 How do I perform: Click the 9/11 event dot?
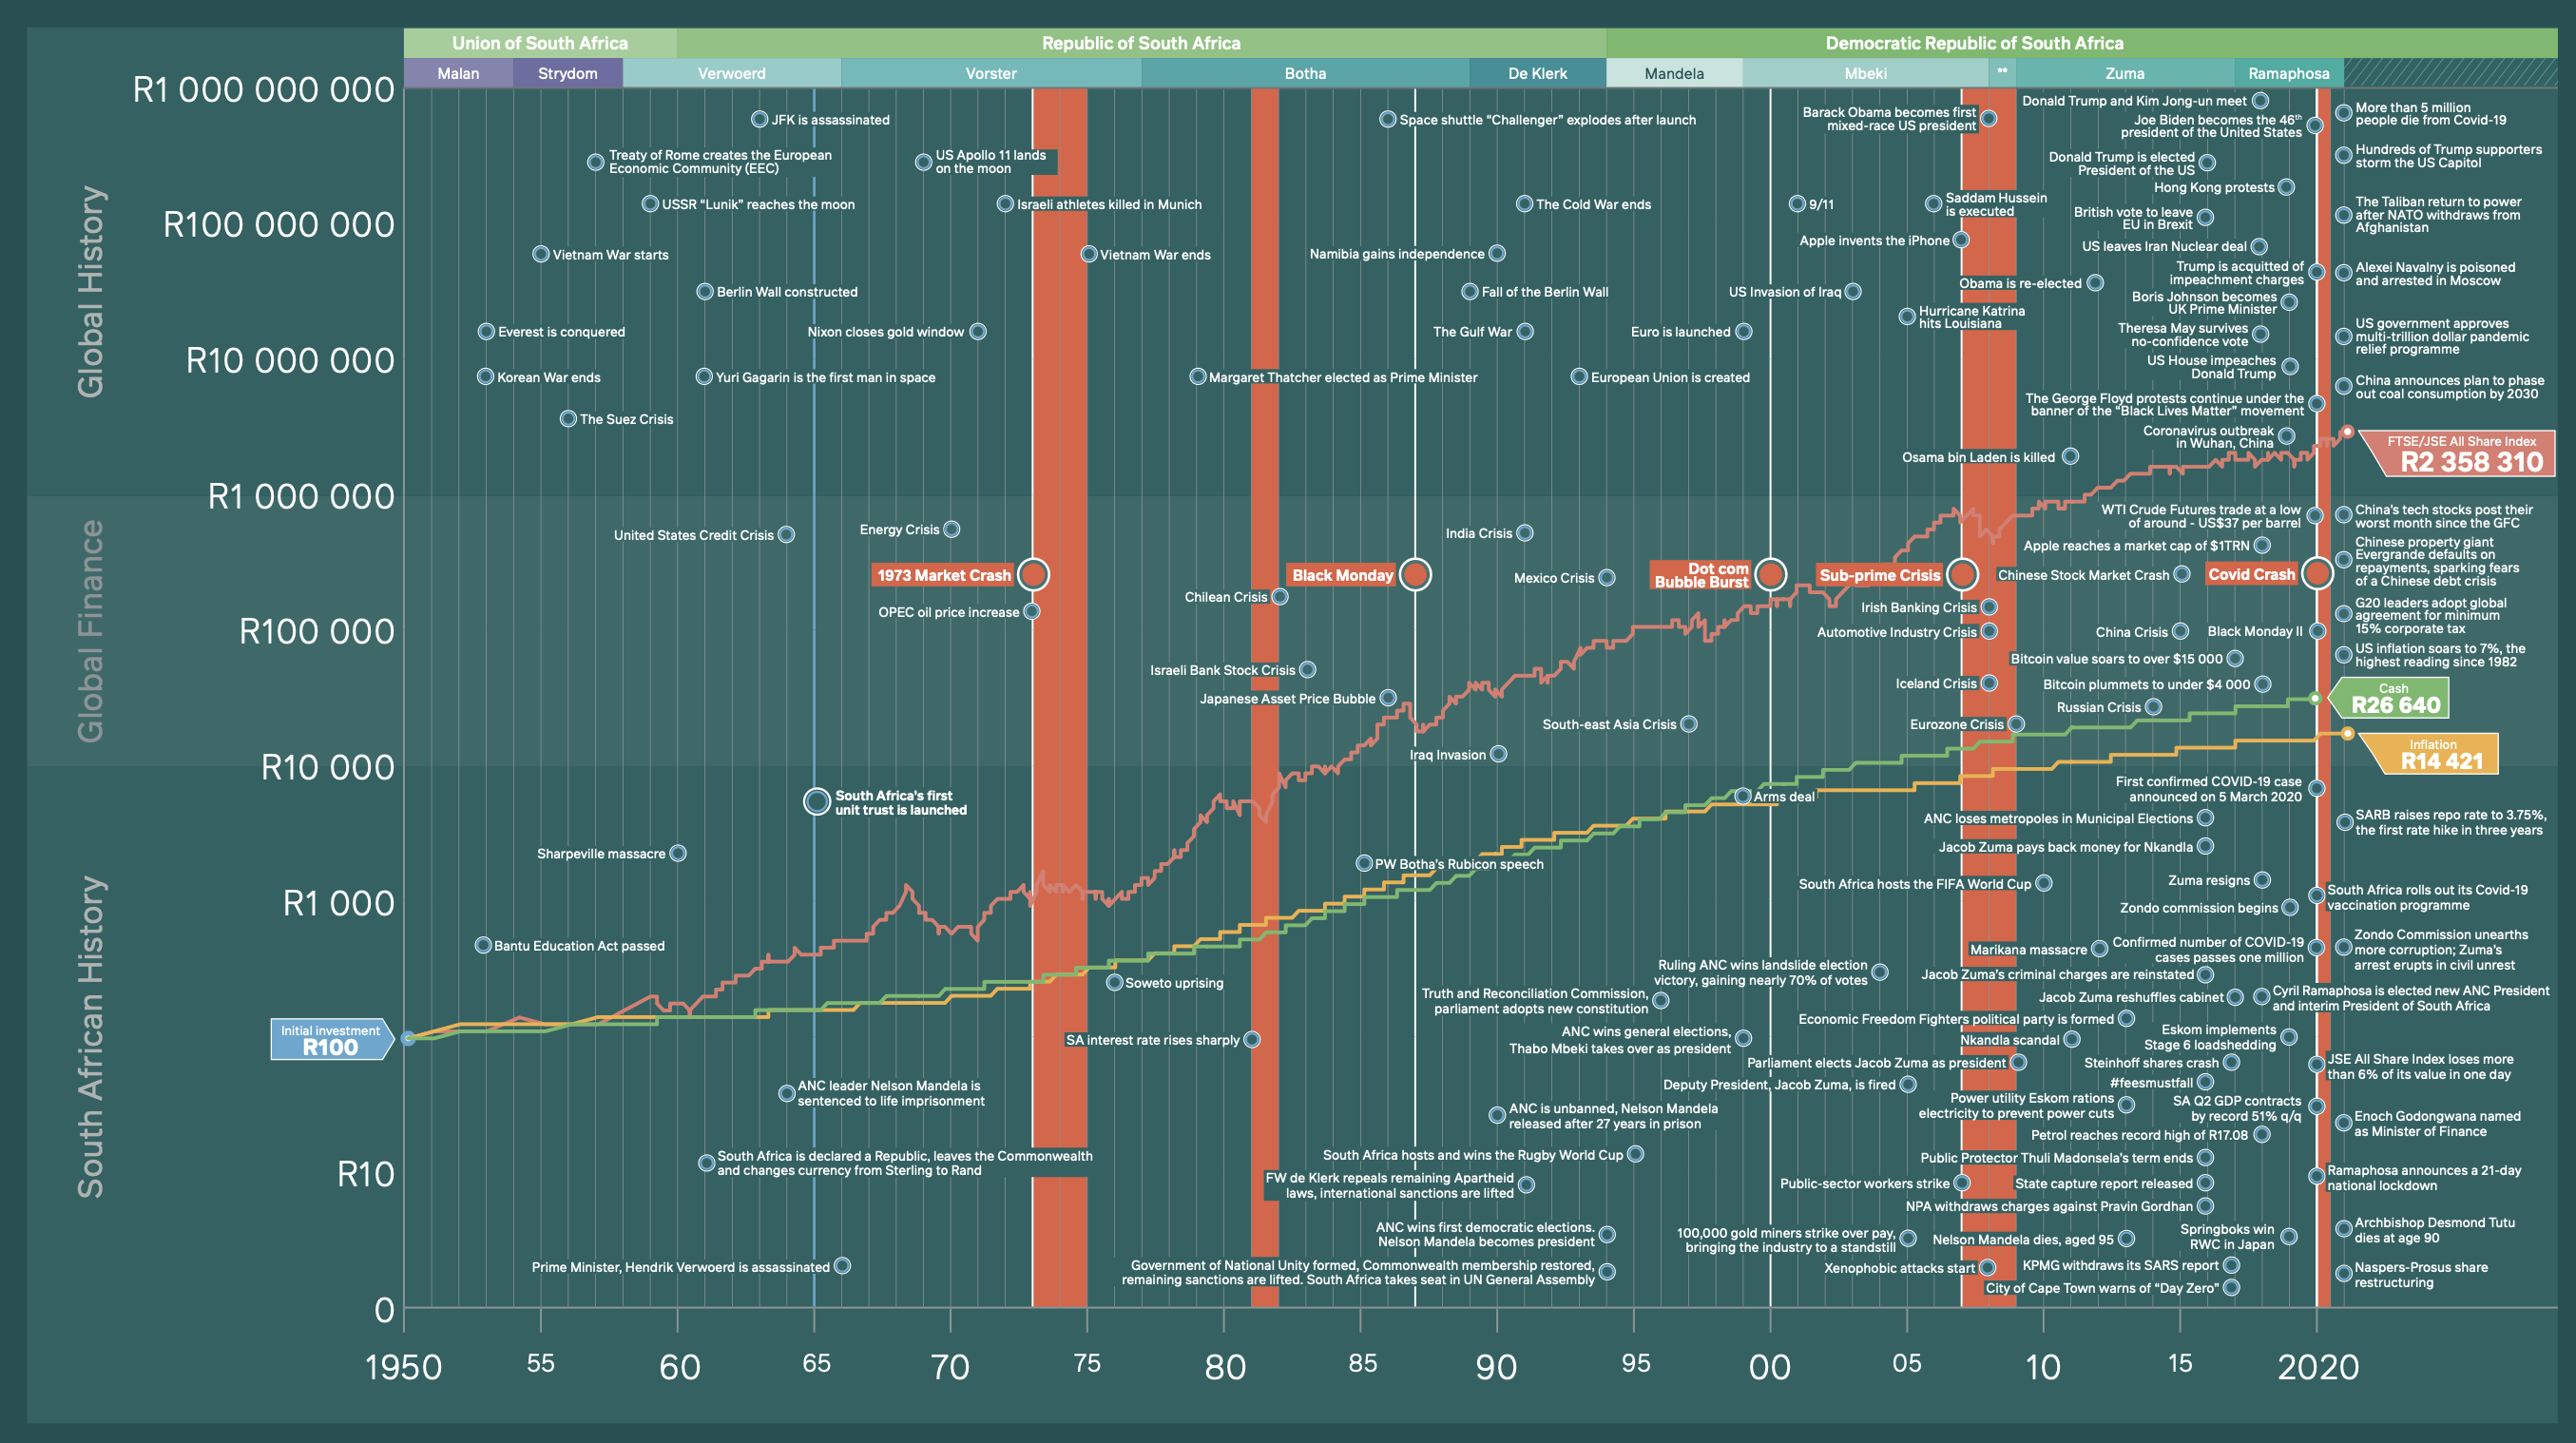point(1797,204)
